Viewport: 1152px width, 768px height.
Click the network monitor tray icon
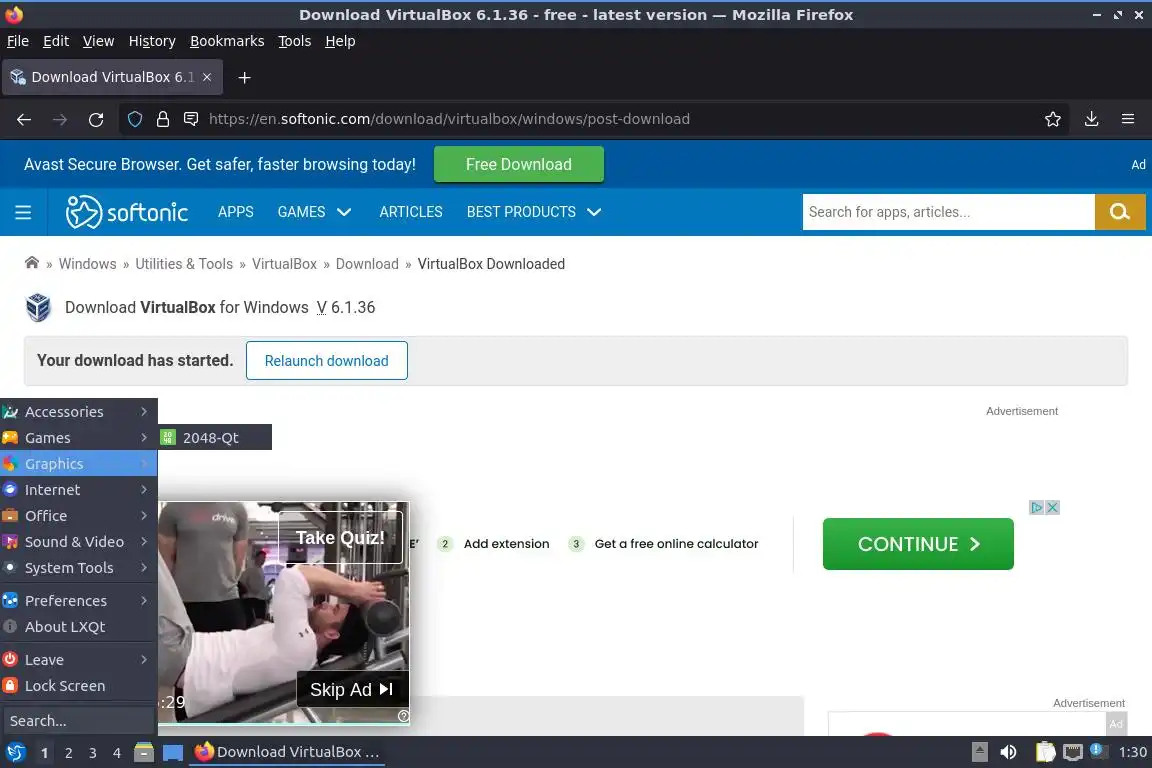pos(1073,752)
